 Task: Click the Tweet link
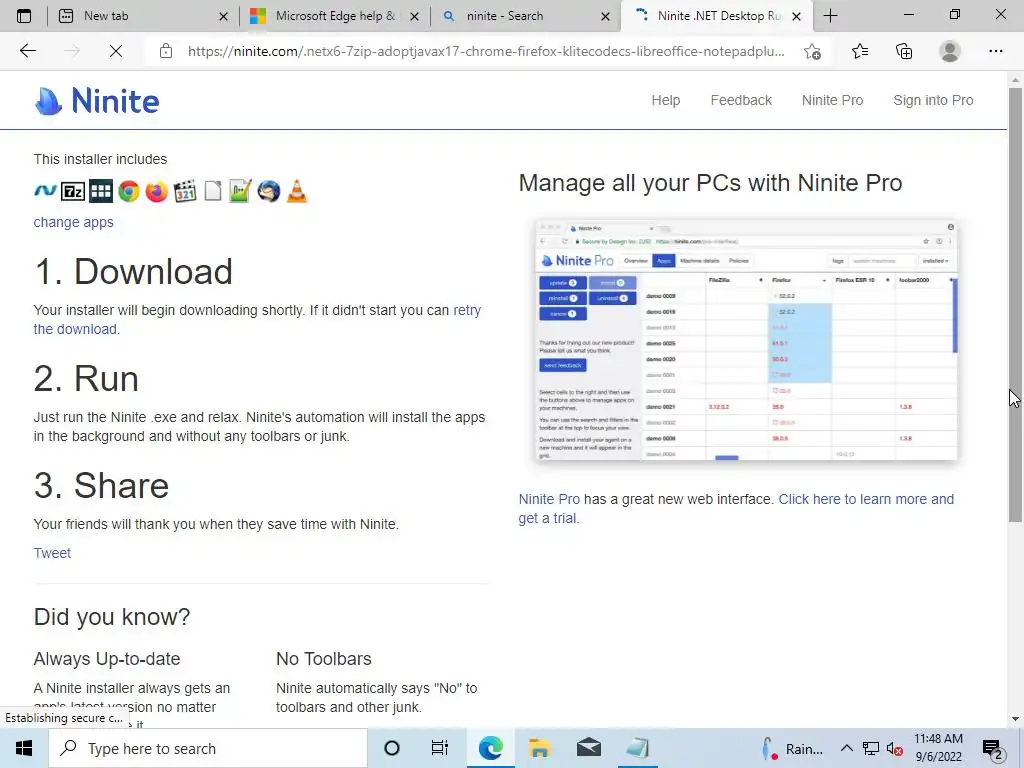(x=52, y=553)
